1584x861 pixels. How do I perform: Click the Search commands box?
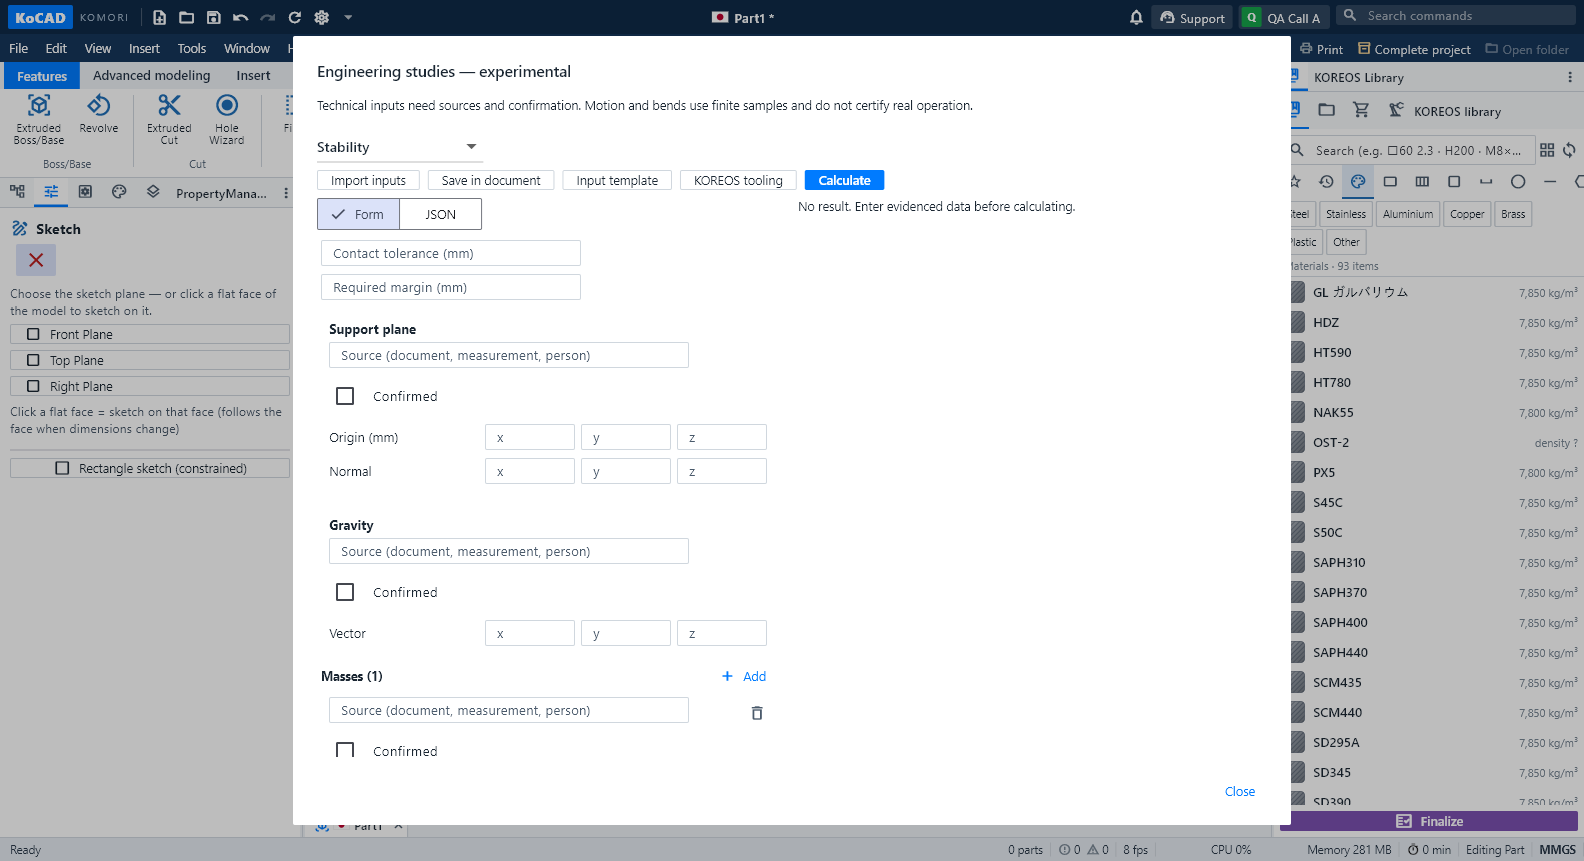coord(1456,16)
